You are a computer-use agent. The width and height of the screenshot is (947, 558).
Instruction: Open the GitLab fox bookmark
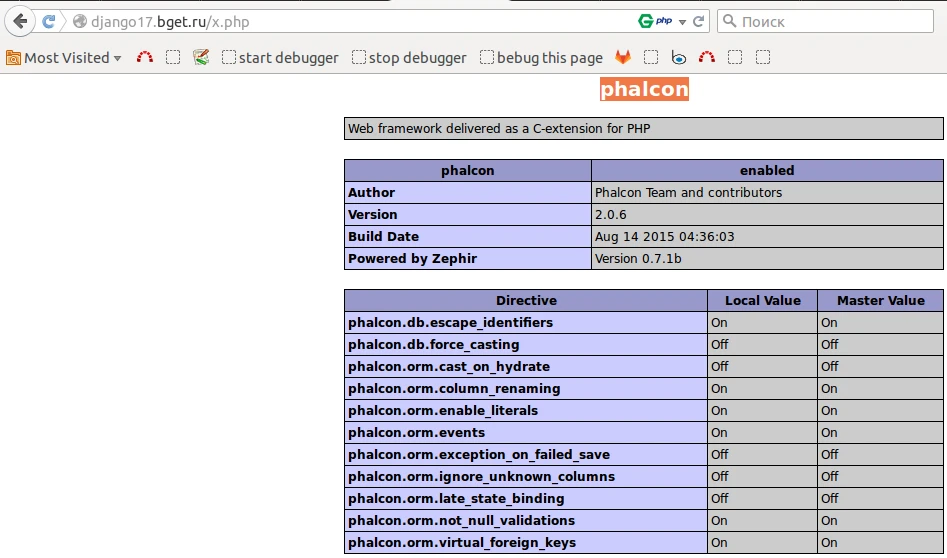coord(623,58)
